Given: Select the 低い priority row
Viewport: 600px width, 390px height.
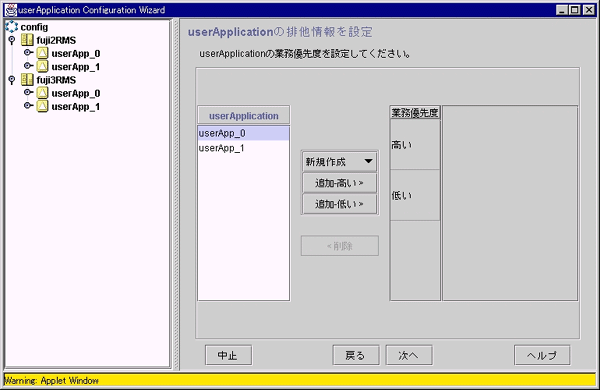Looking at the screenshot, I should (415, 195).
